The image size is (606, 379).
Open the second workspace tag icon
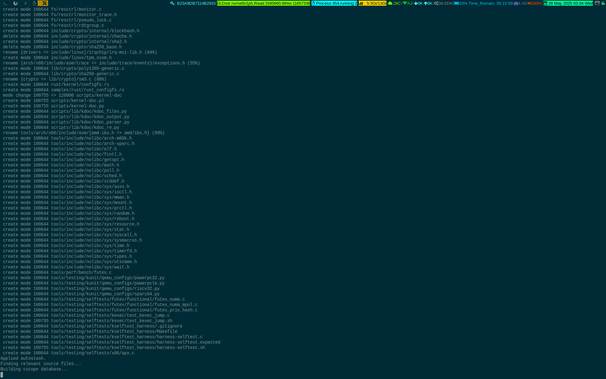point(15,3)
